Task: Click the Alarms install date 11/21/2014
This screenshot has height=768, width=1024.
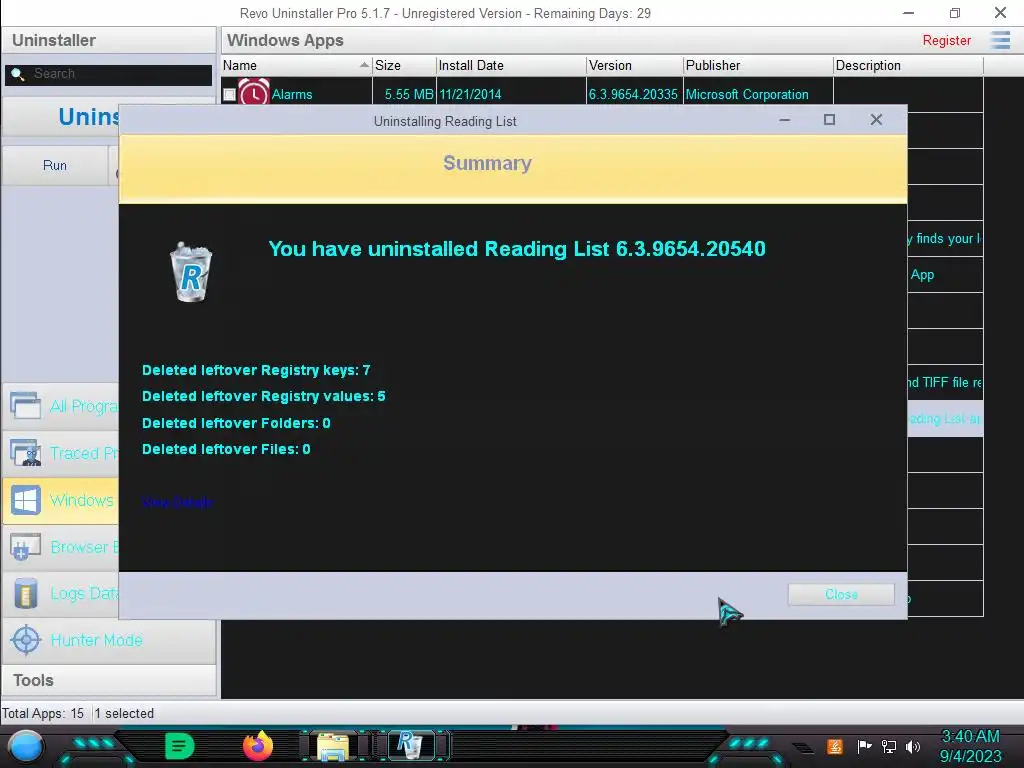Action: 470,95
